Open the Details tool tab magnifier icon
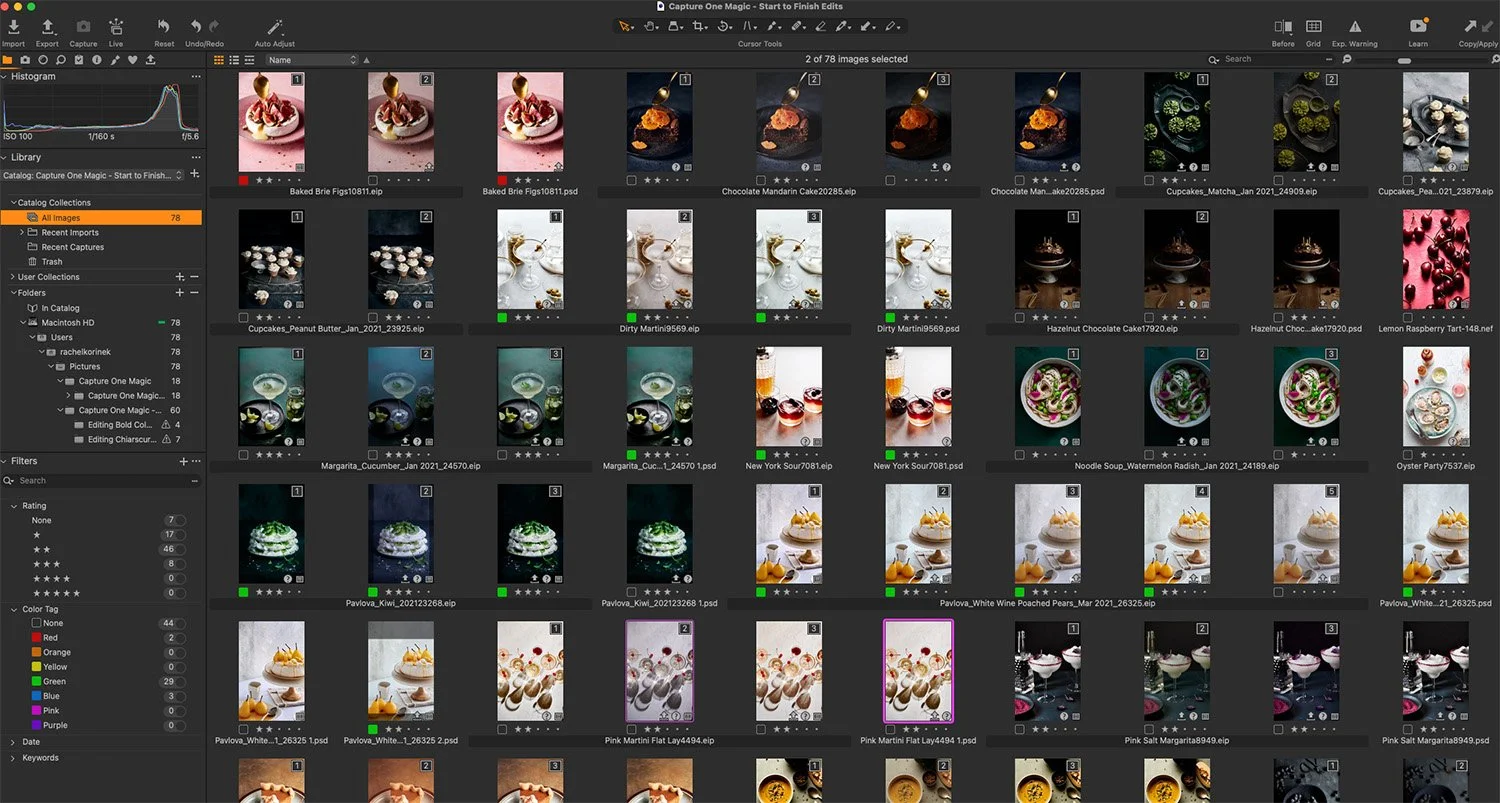Screen dimensions: 1500x803 [x=62, y=60]
